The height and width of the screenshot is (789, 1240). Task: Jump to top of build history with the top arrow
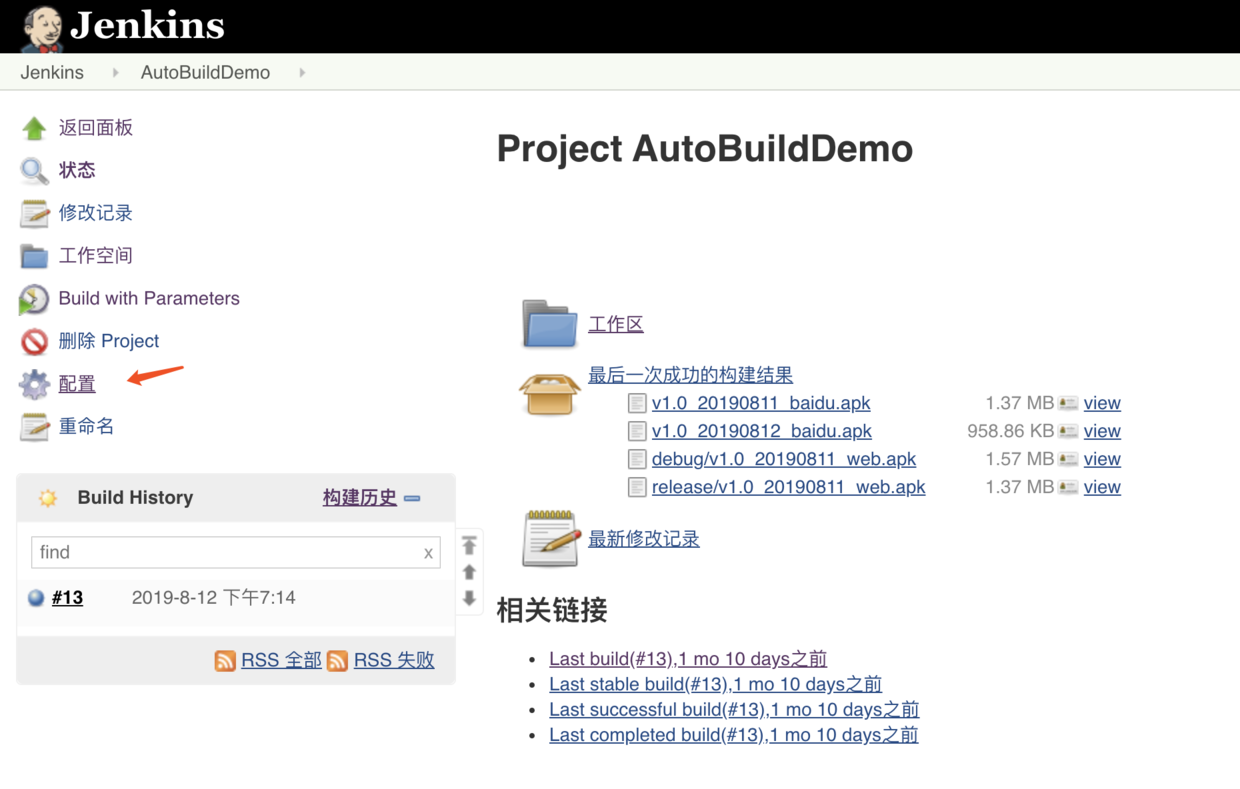click(x=469, y=546)
